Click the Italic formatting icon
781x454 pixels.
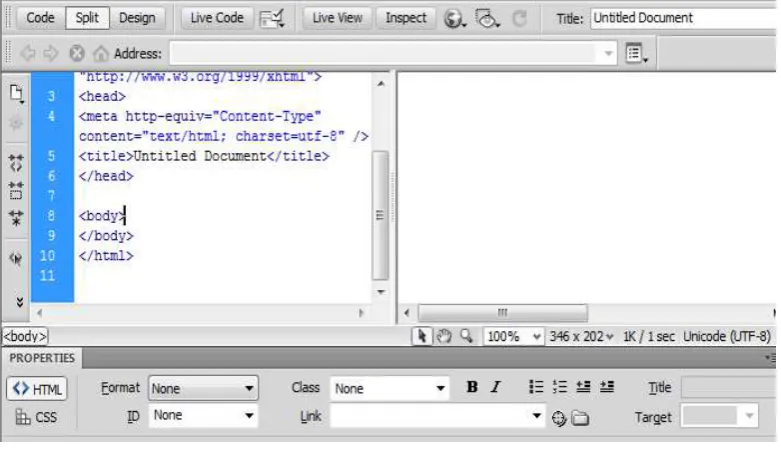point(495,387)
